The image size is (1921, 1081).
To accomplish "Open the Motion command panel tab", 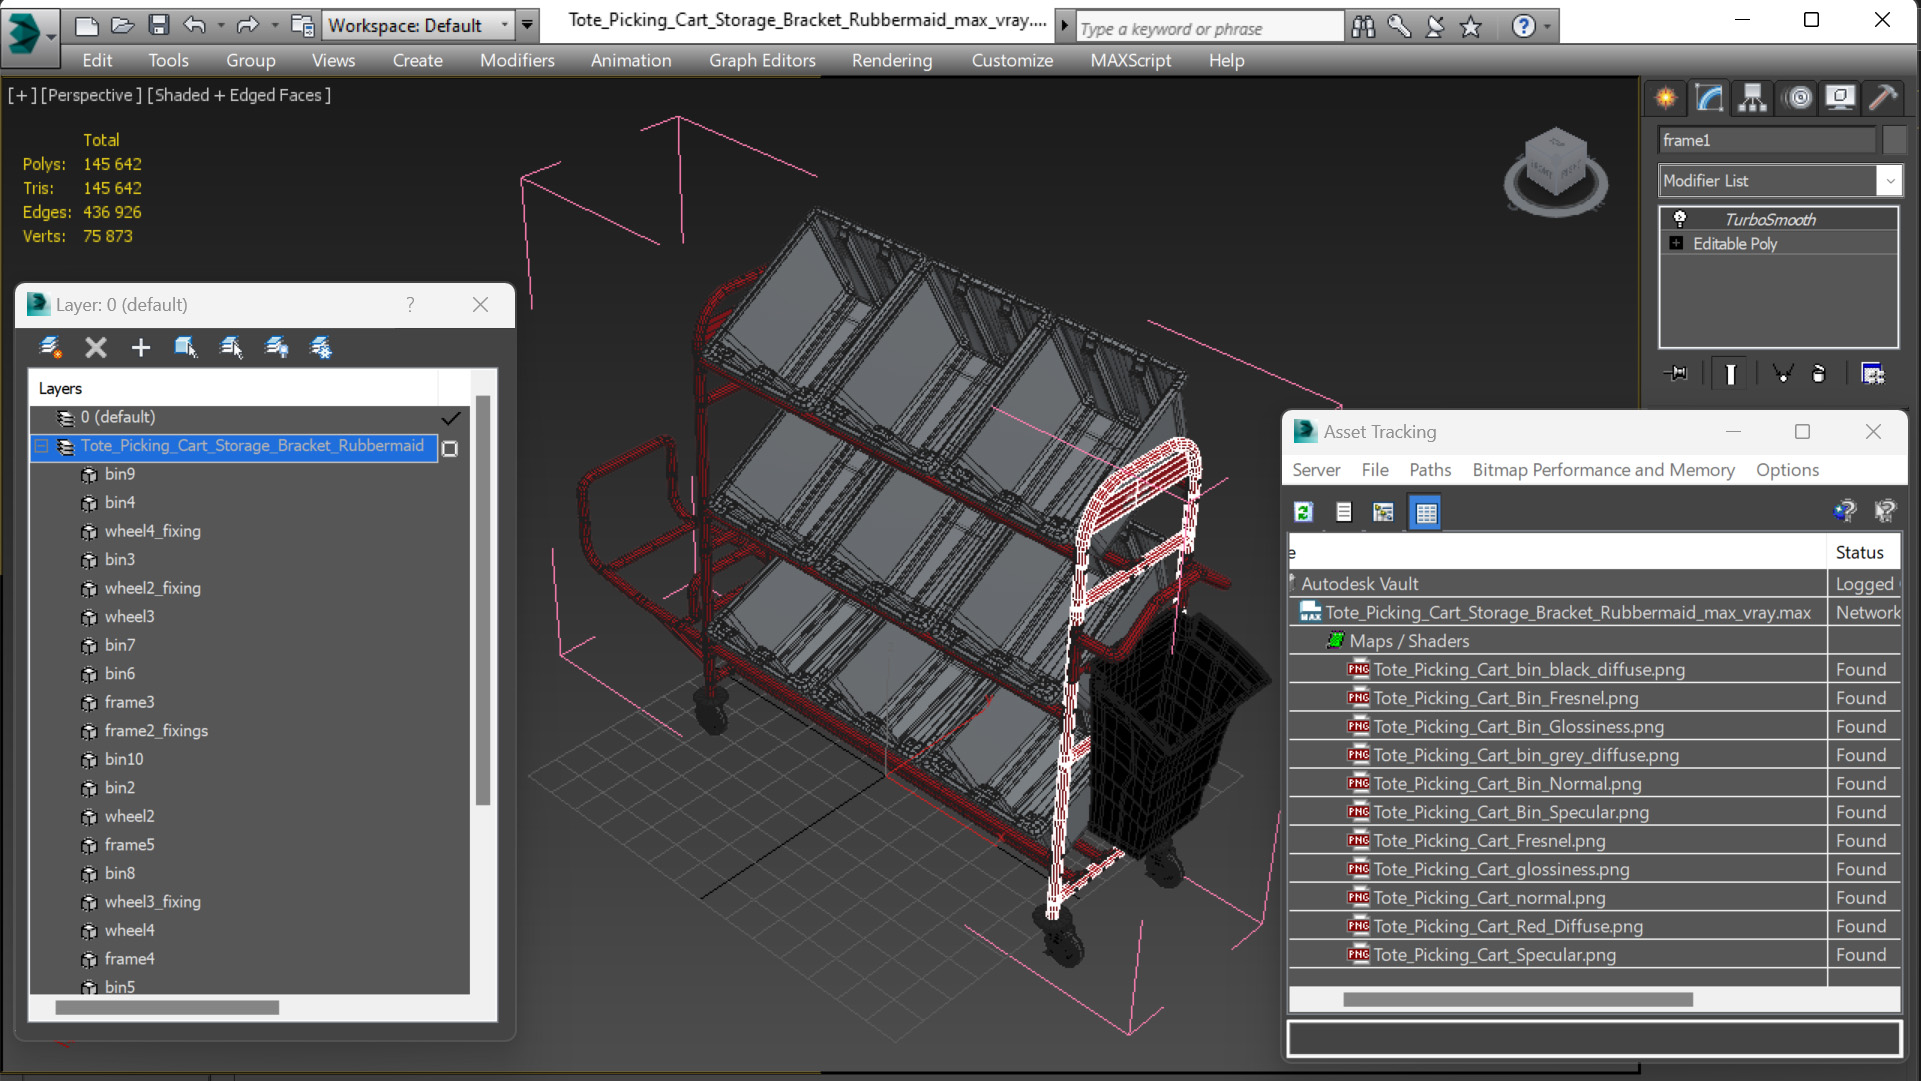I will coord(1798,98).
